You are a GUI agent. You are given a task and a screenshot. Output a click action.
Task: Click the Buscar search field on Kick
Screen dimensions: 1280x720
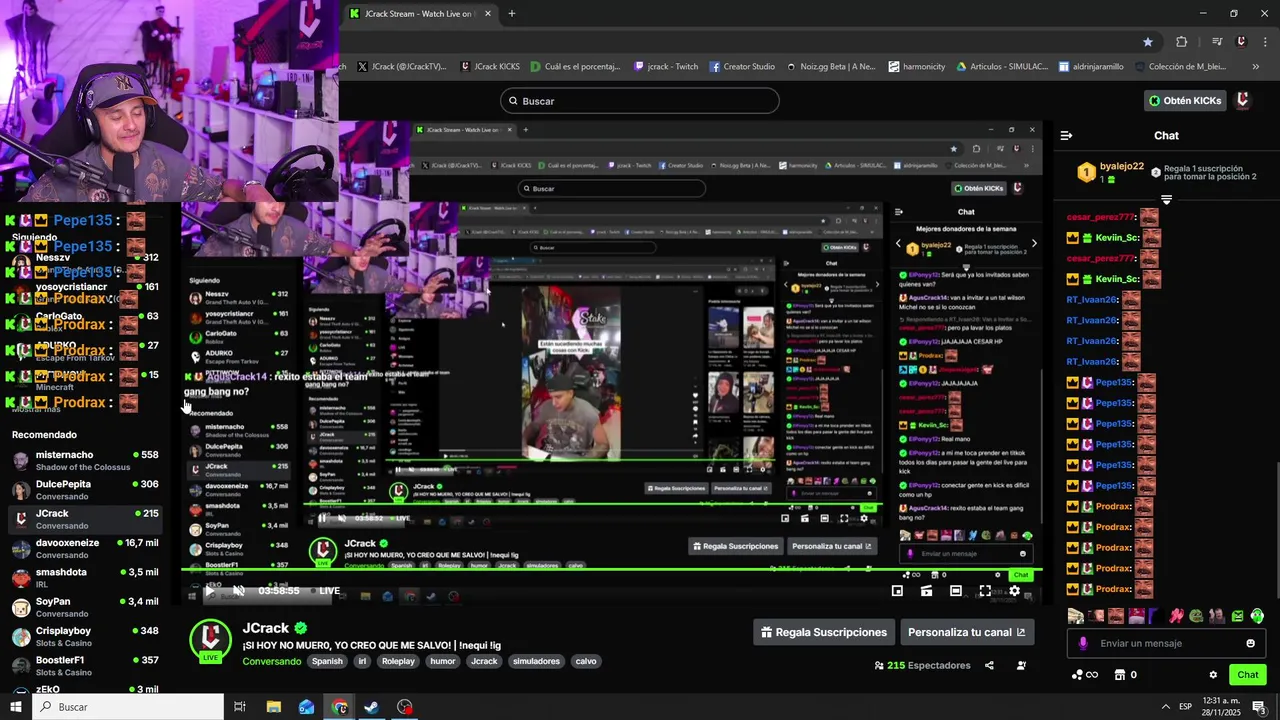pos(639,101)
